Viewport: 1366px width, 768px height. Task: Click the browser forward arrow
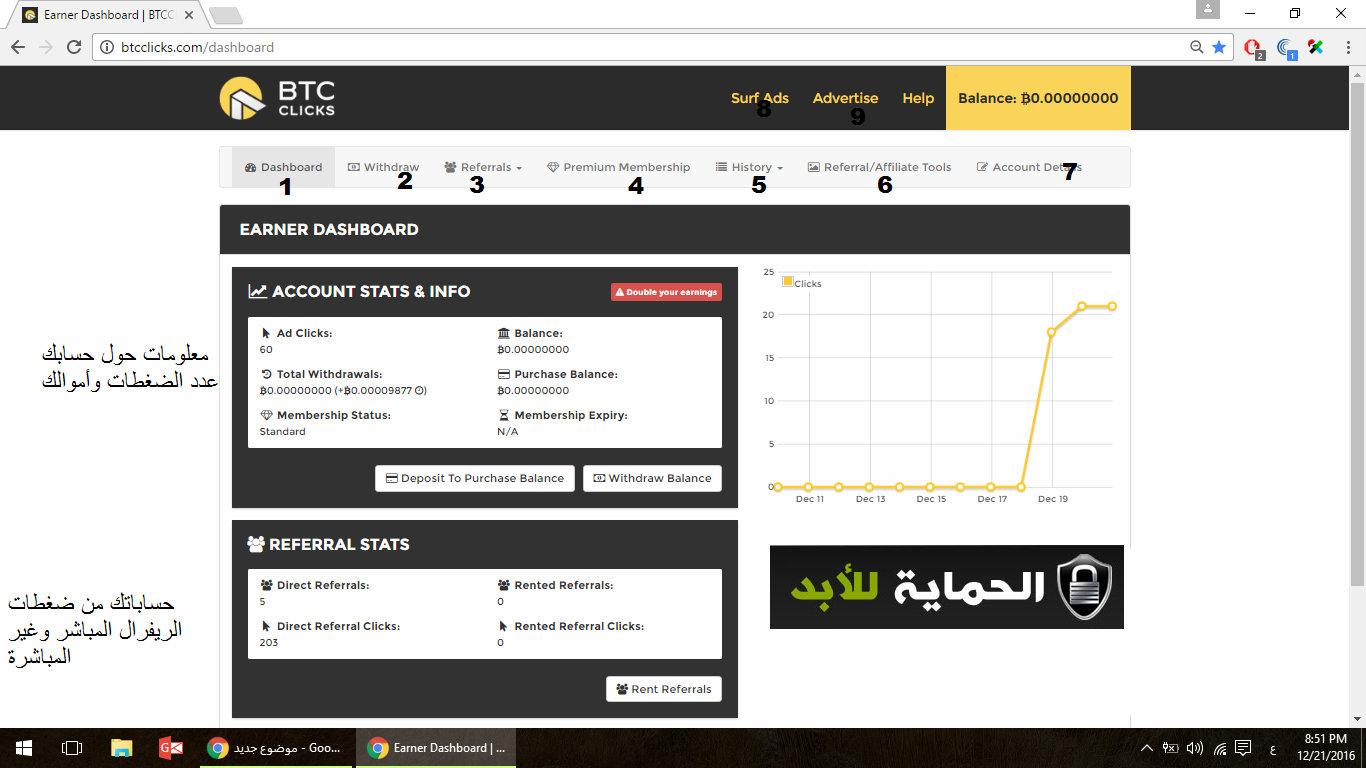click(x=46, y=47)
